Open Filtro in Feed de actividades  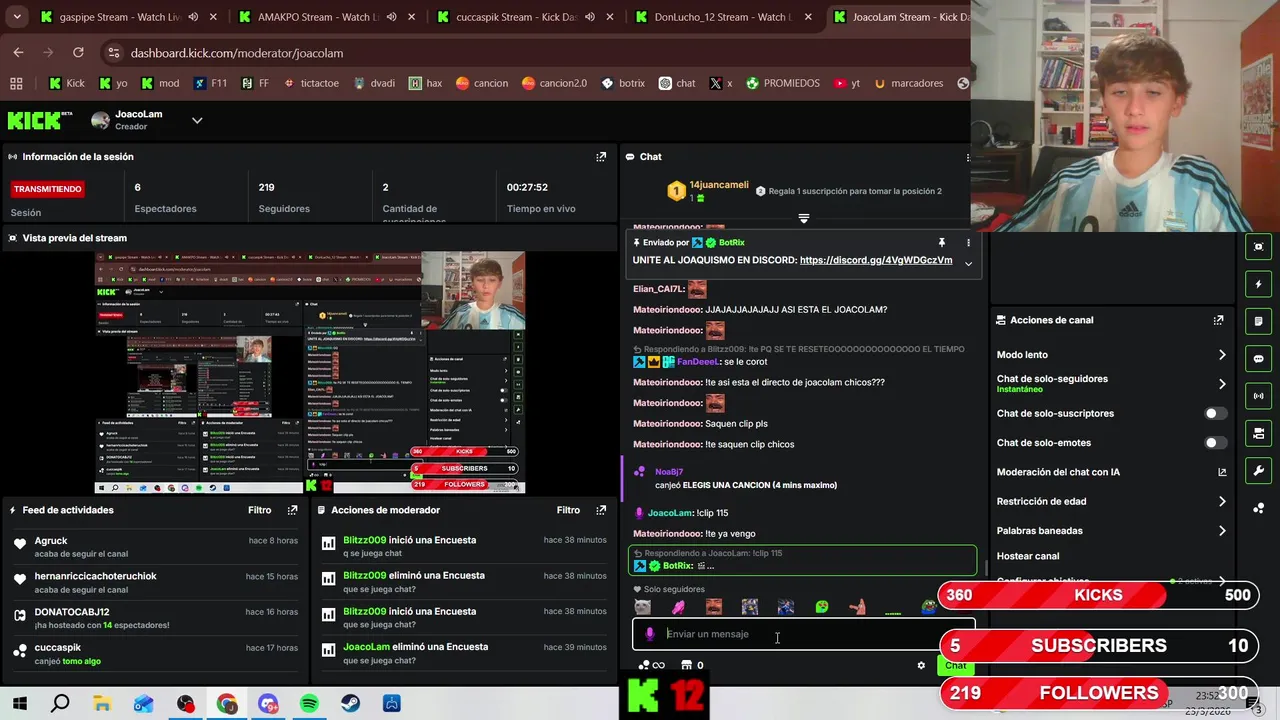click(x=259, y=510)
